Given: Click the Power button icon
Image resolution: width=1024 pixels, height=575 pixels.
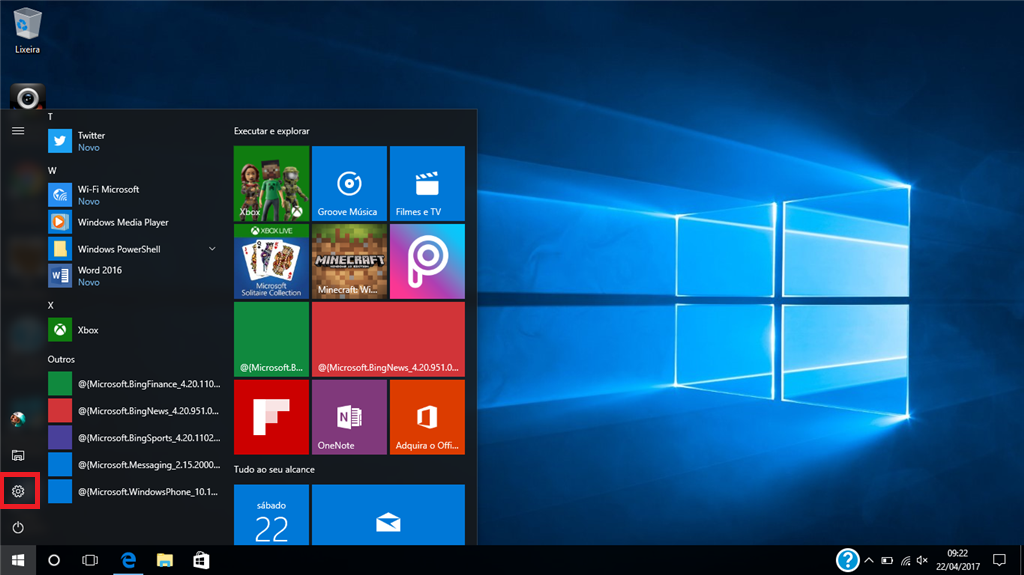Looking at the screenshot, I should click(18, 527).
